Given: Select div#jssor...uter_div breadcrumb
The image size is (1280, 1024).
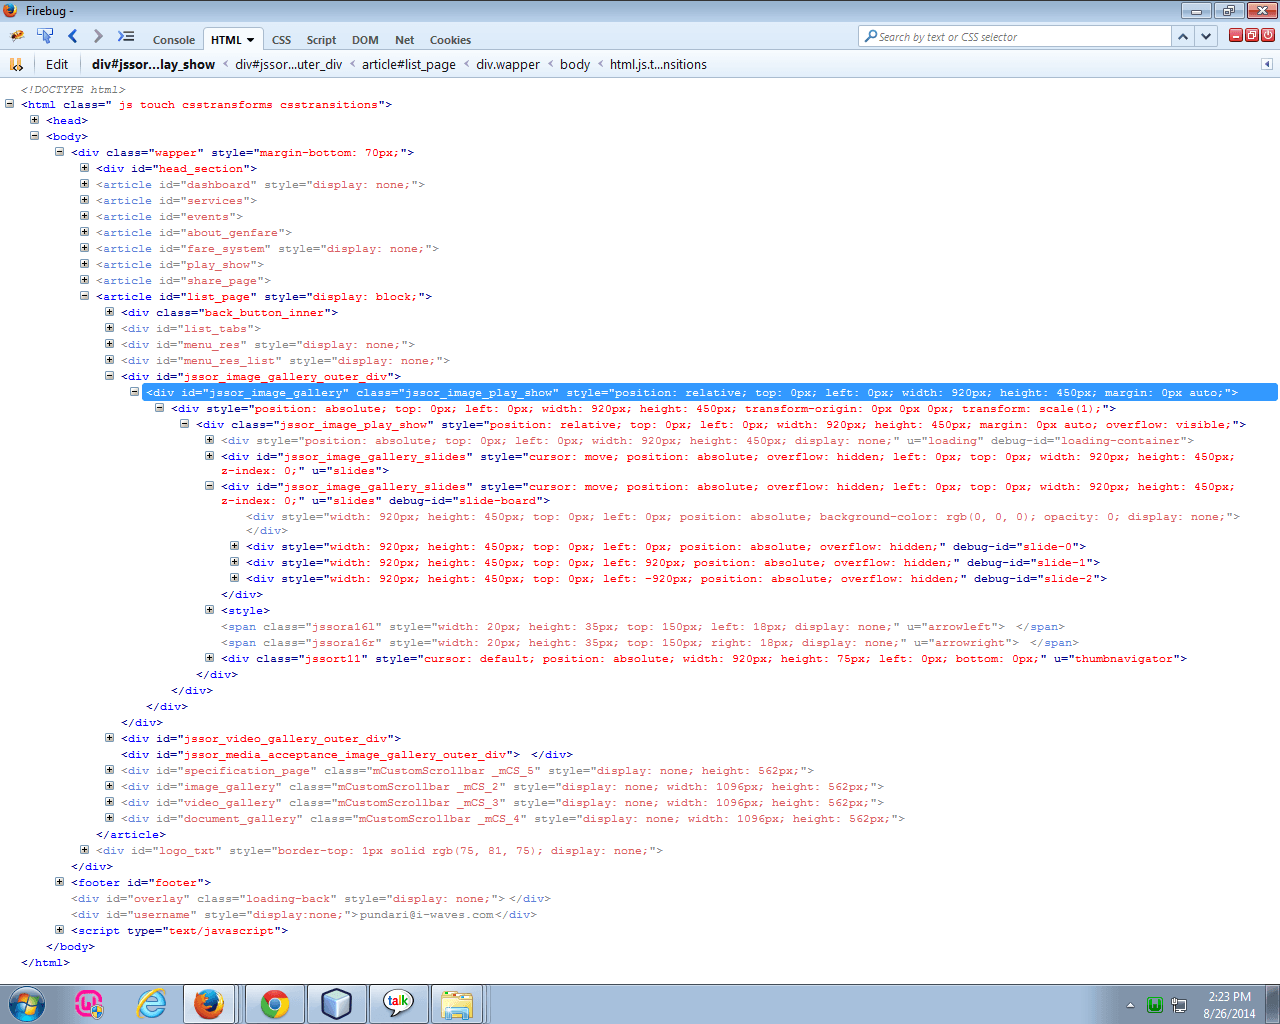Looking at the screenshot, I should click(x=289, y=64).
